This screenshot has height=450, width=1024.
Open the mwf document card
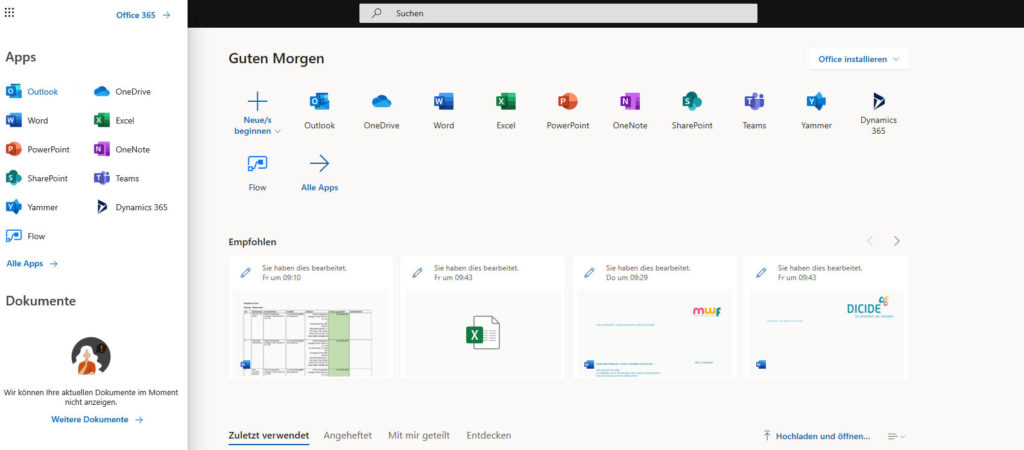[x=654, y=317]
